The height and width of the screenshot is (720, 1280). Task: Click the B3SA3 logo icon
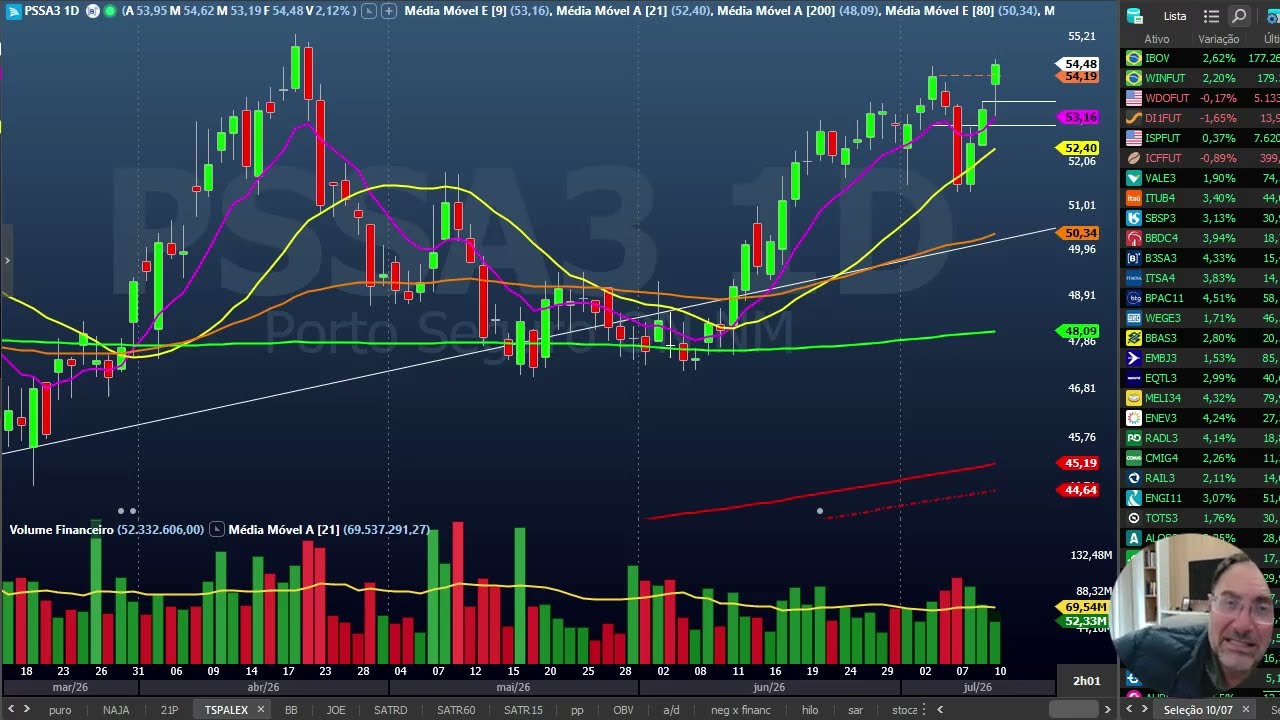[1133, 258]
